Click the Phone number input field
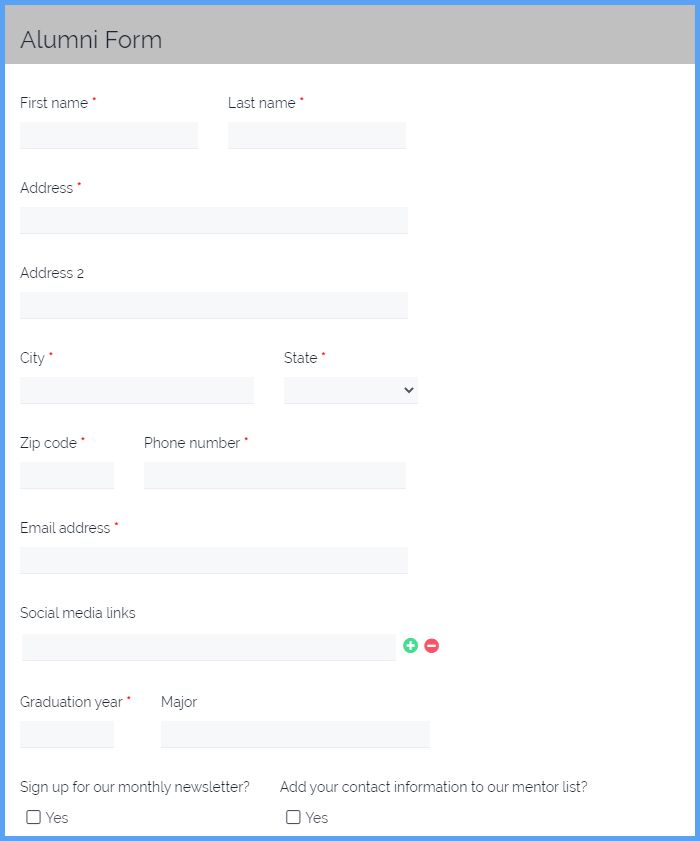 coord(275,475)
